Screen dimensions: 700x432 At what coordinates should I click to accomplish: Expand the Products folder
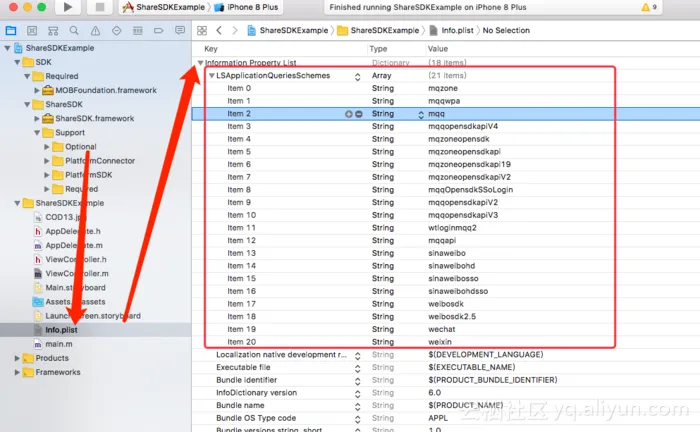click(x=17, y=358)
